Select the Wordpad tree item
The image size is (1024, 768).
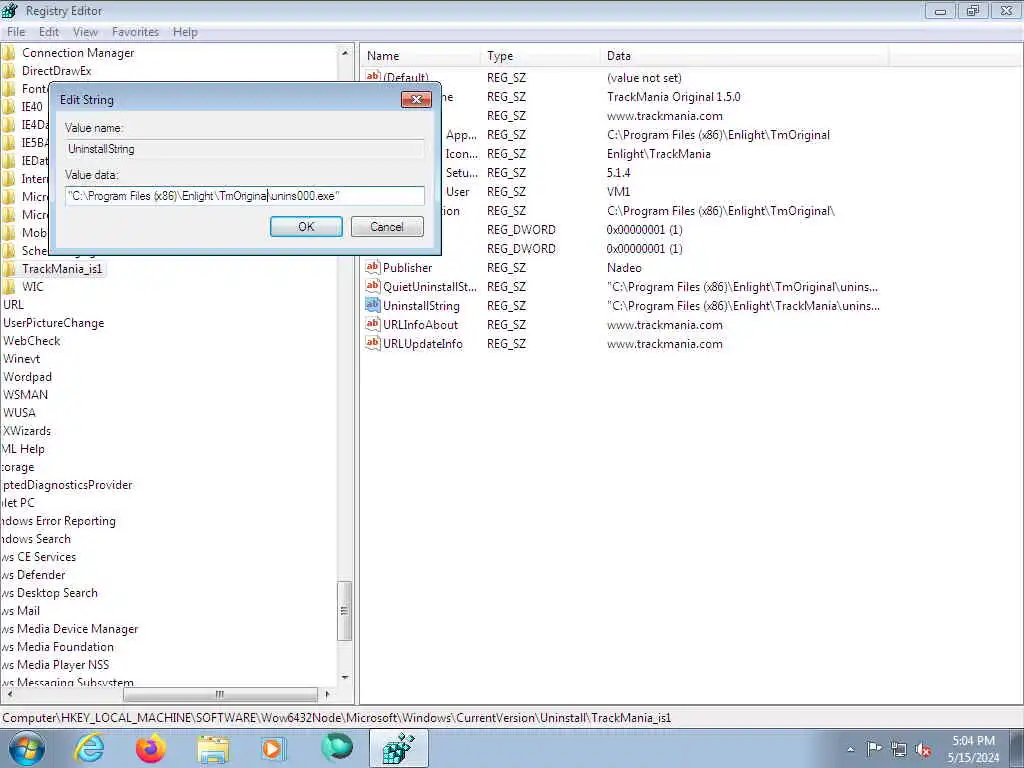27,377
